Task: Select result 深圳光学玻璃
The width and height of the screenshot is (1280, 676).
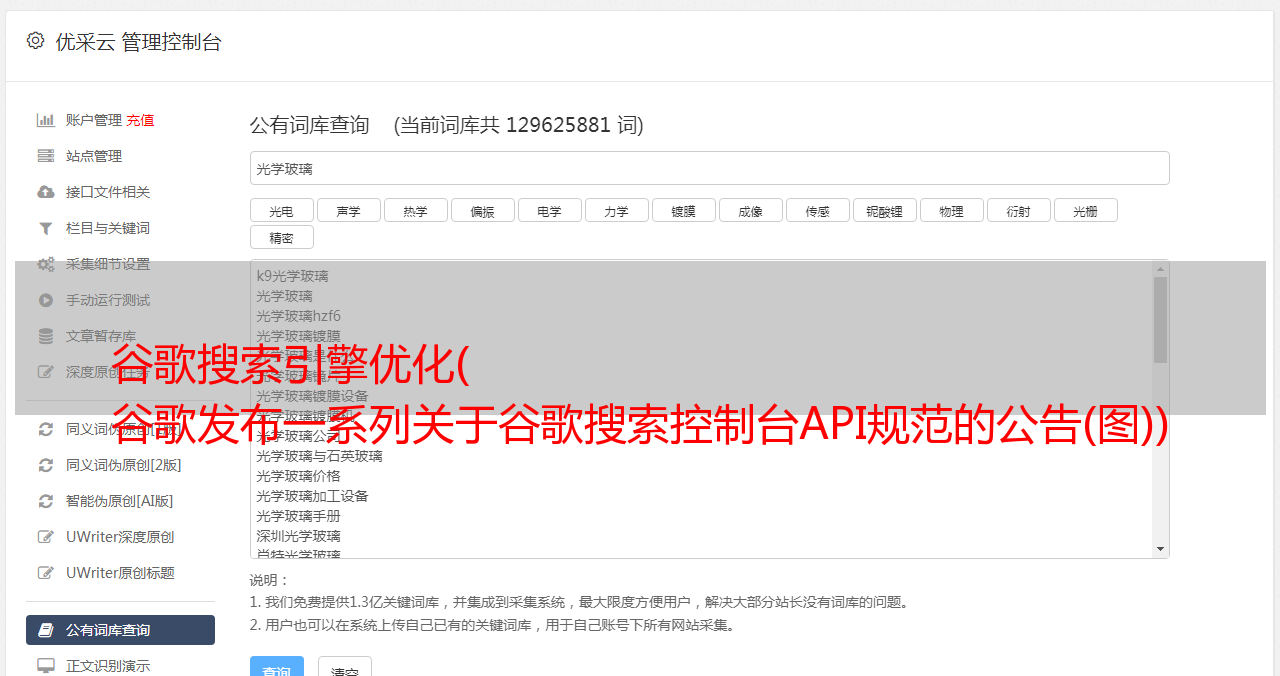Action: pyautogui.click(x=298, y=536)
